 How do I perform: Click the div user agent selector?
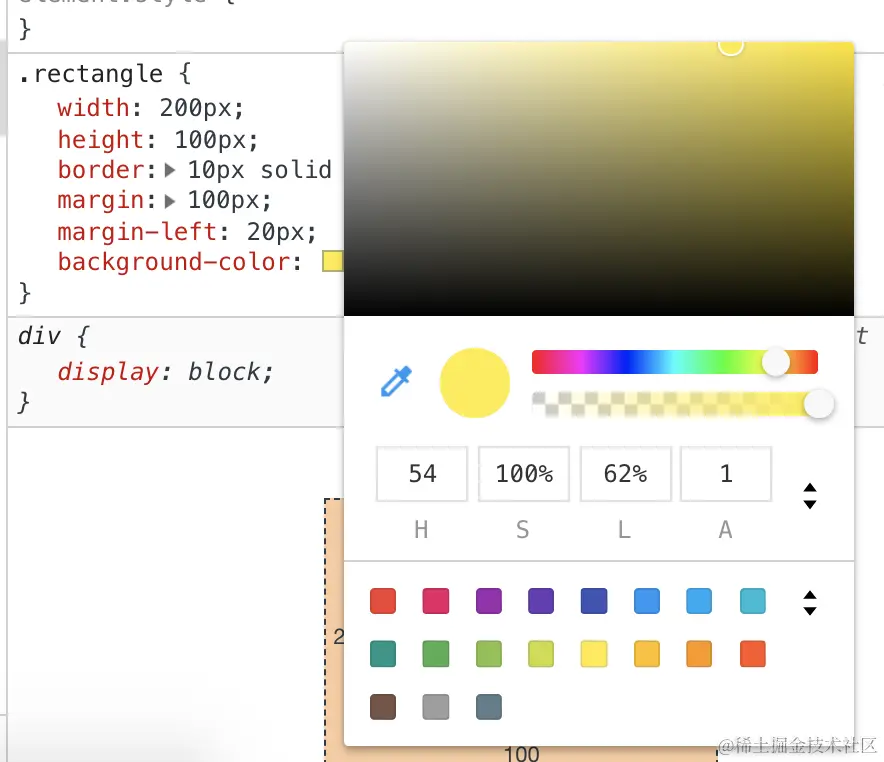39,336
